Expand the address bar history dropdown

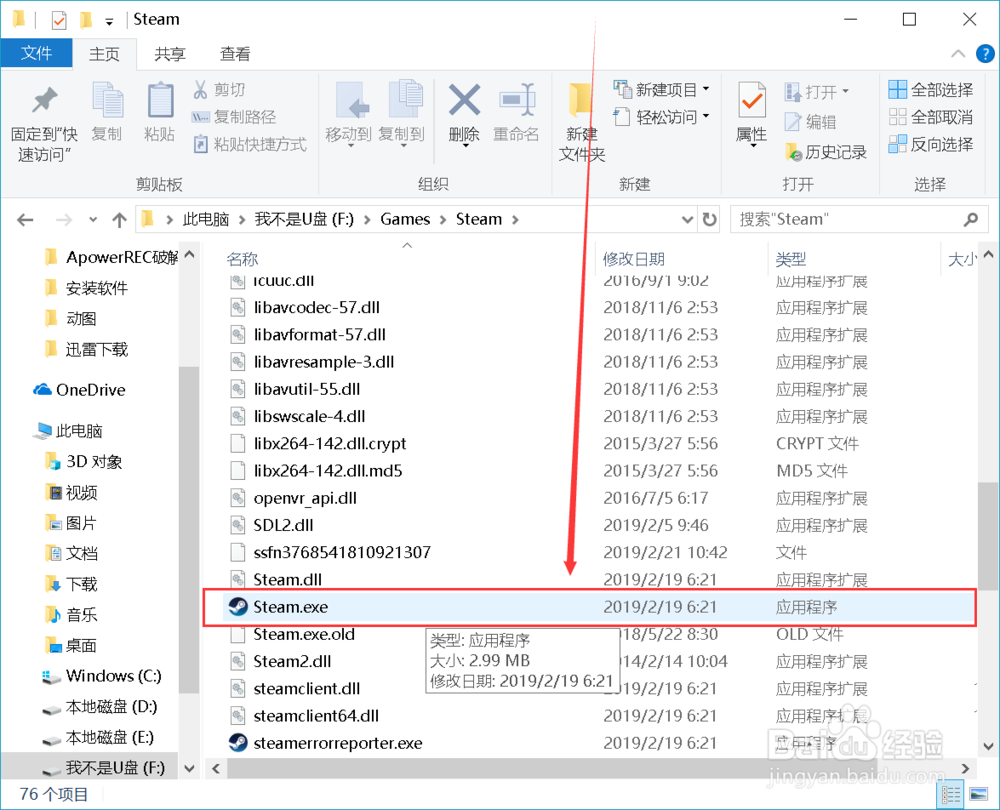click(x=687, y=219)
